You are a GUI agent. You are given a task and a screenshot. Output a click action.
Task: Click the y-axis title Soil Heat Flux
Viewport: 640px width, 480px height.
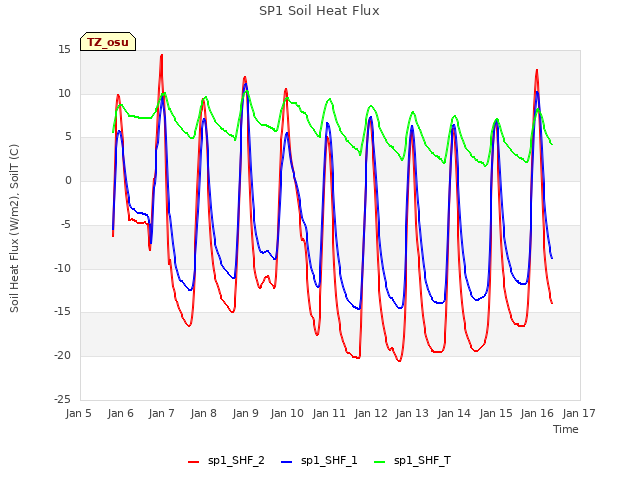[14, 228]
